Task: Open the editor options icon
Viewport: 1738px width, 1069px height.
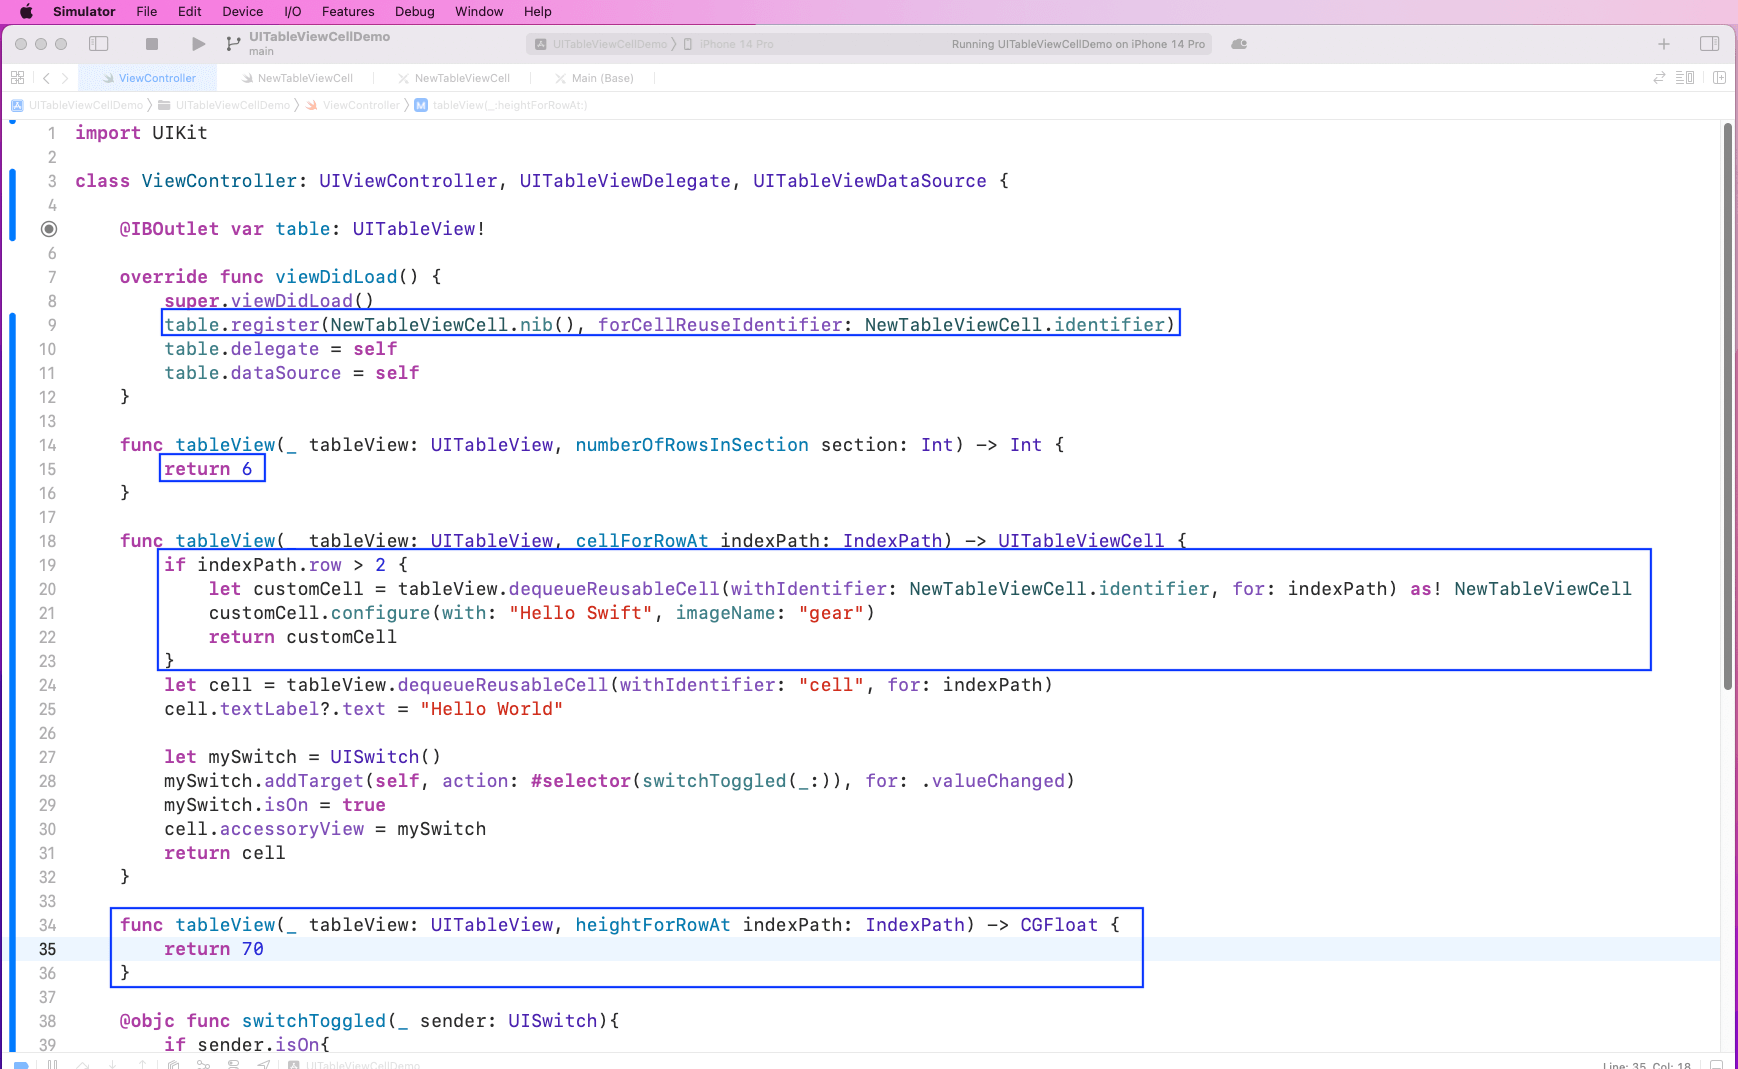Action: (1686, 77)
